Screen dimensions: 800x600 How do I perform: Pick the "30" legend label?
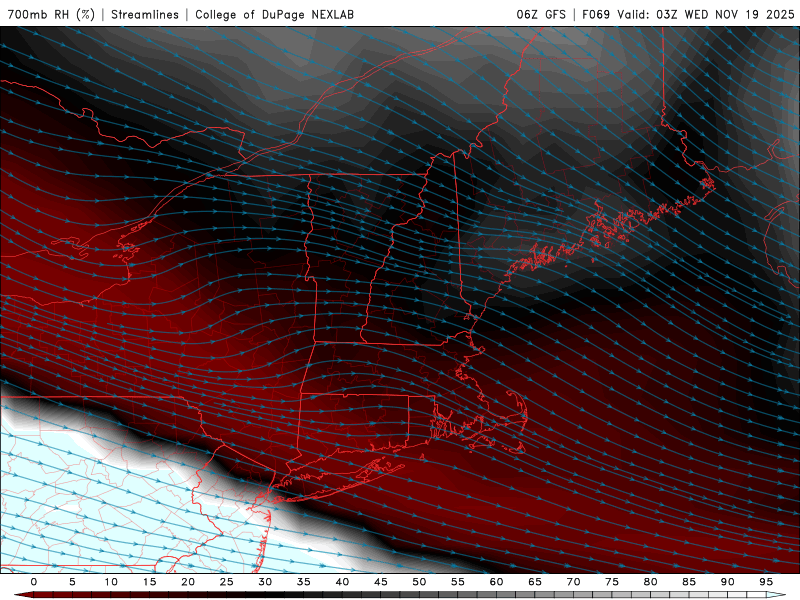[265, 582]
